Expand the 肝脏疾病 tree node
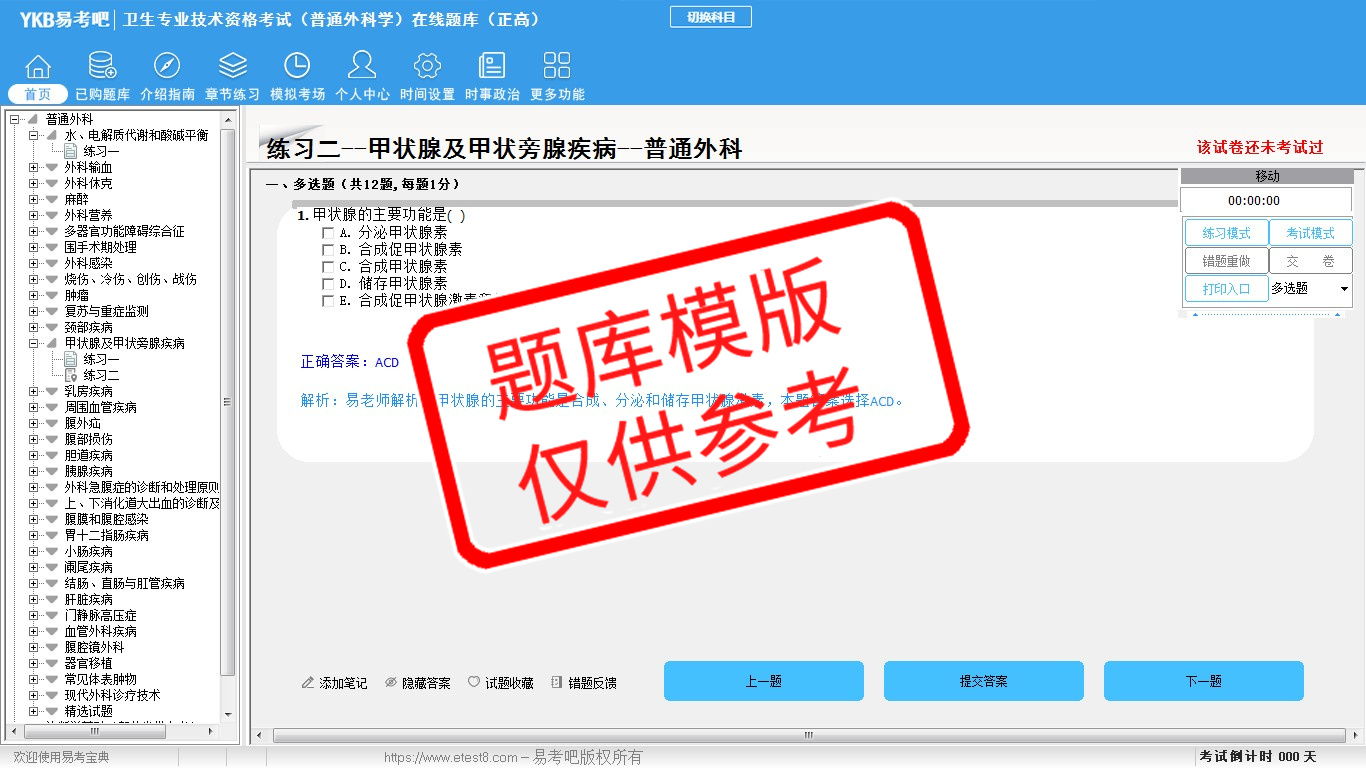 tap(34, 600)
